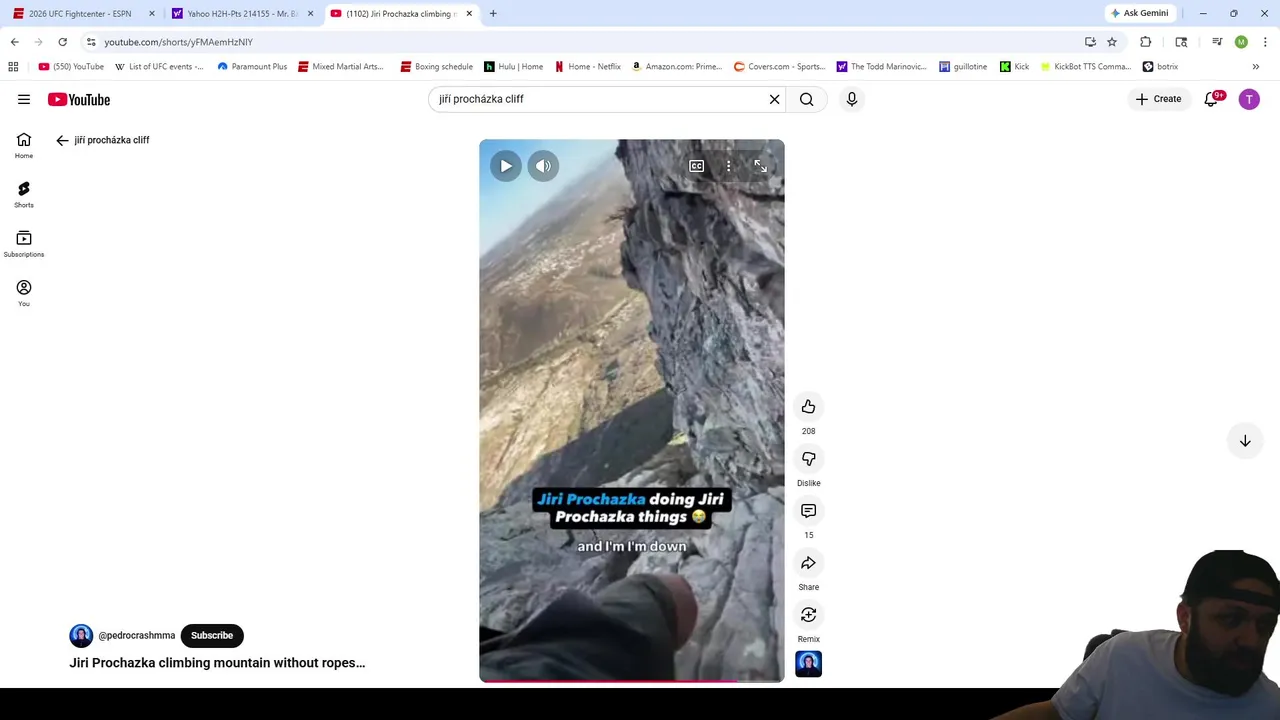Open The Todd Marinovich bookmark
1280x720 pixels.
(x=882, y=67)
